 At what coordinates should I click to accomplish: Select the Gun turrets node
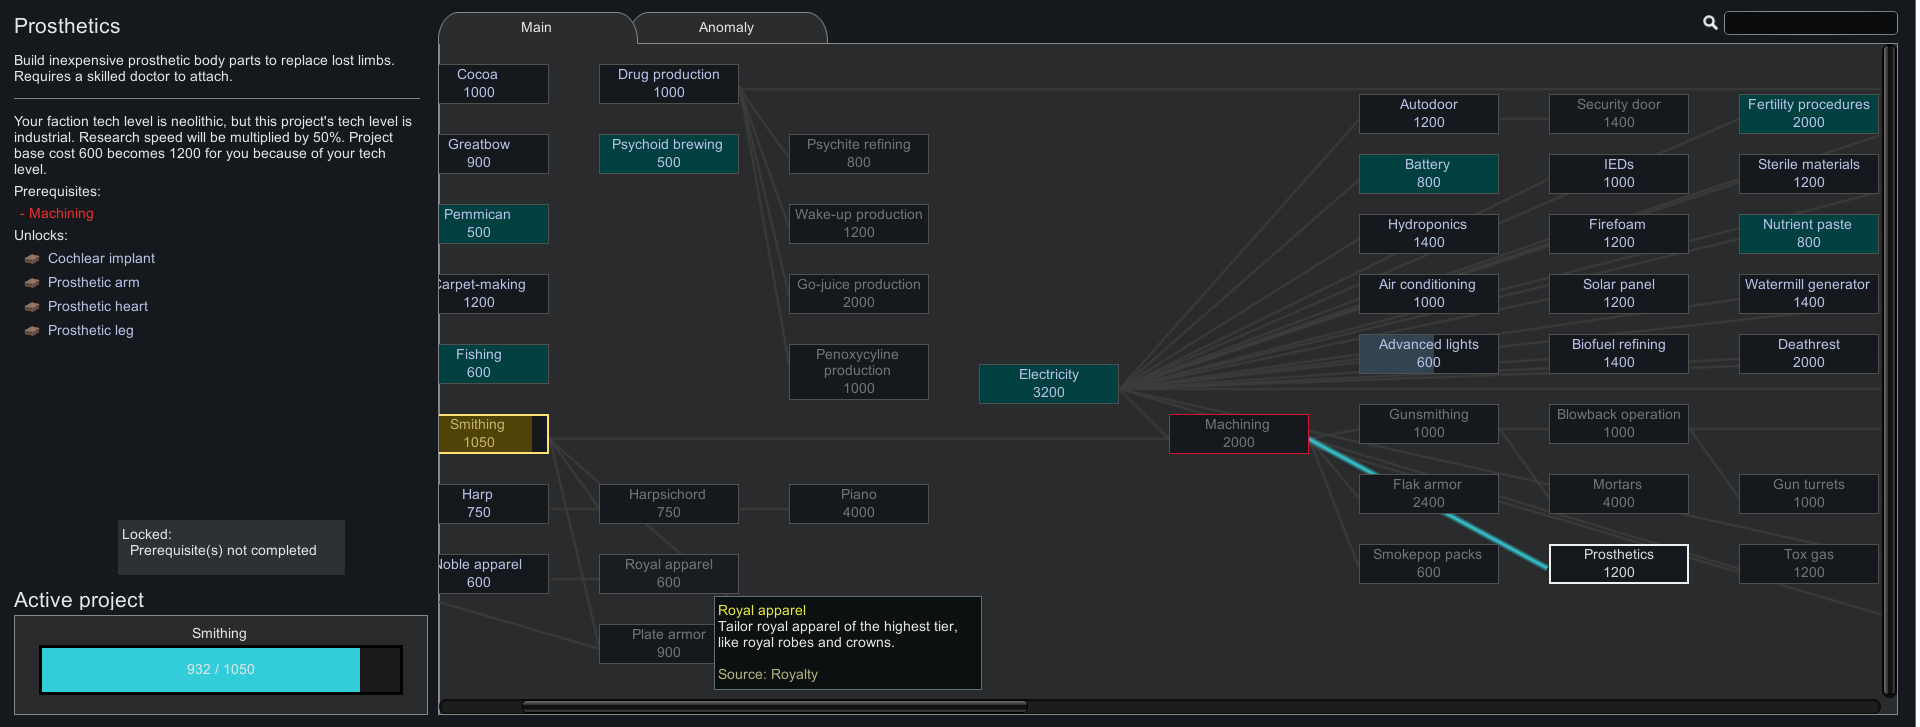(x=1809, y=494)
